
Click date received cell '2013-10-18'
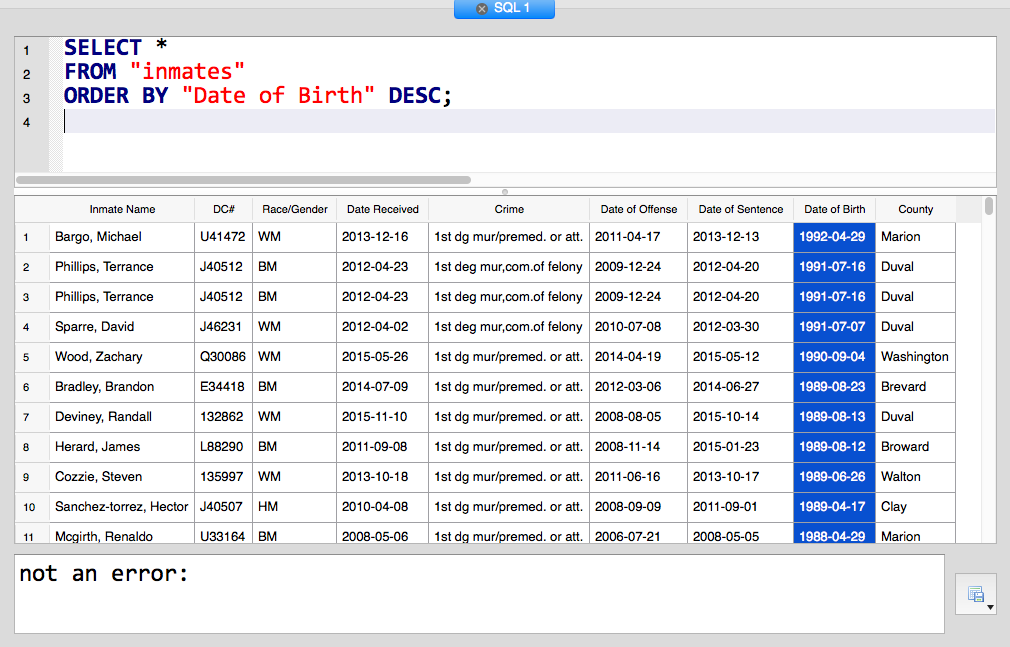pyautogui.click(x=383, y=477)
